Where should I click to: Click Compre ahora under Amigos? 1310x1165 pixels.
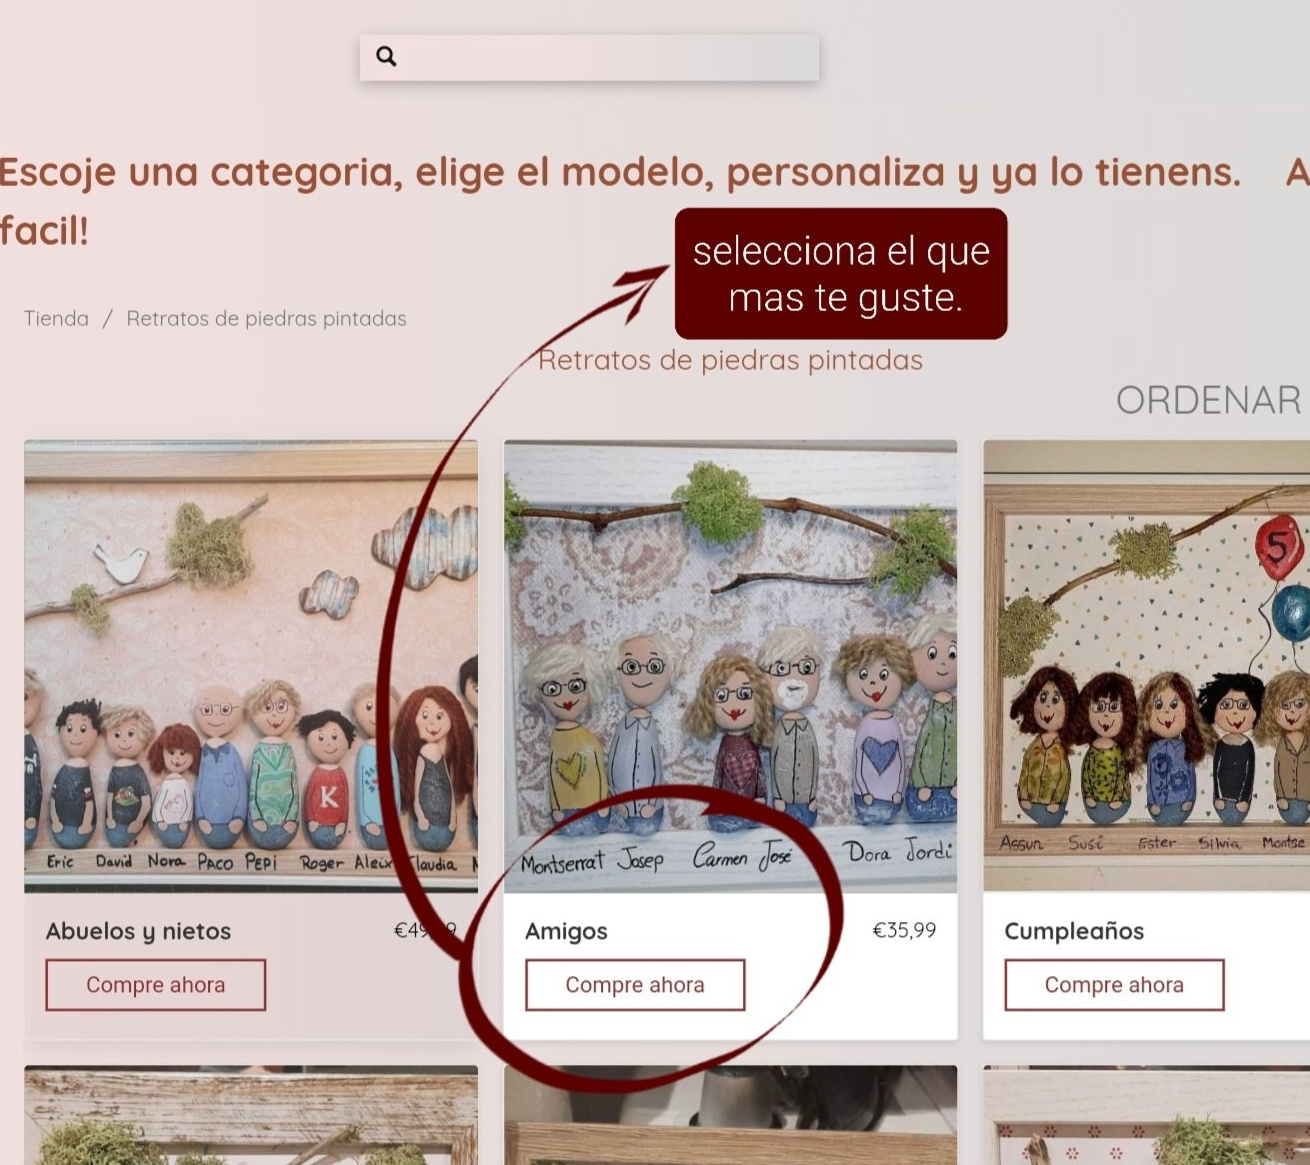coord(635,985)
